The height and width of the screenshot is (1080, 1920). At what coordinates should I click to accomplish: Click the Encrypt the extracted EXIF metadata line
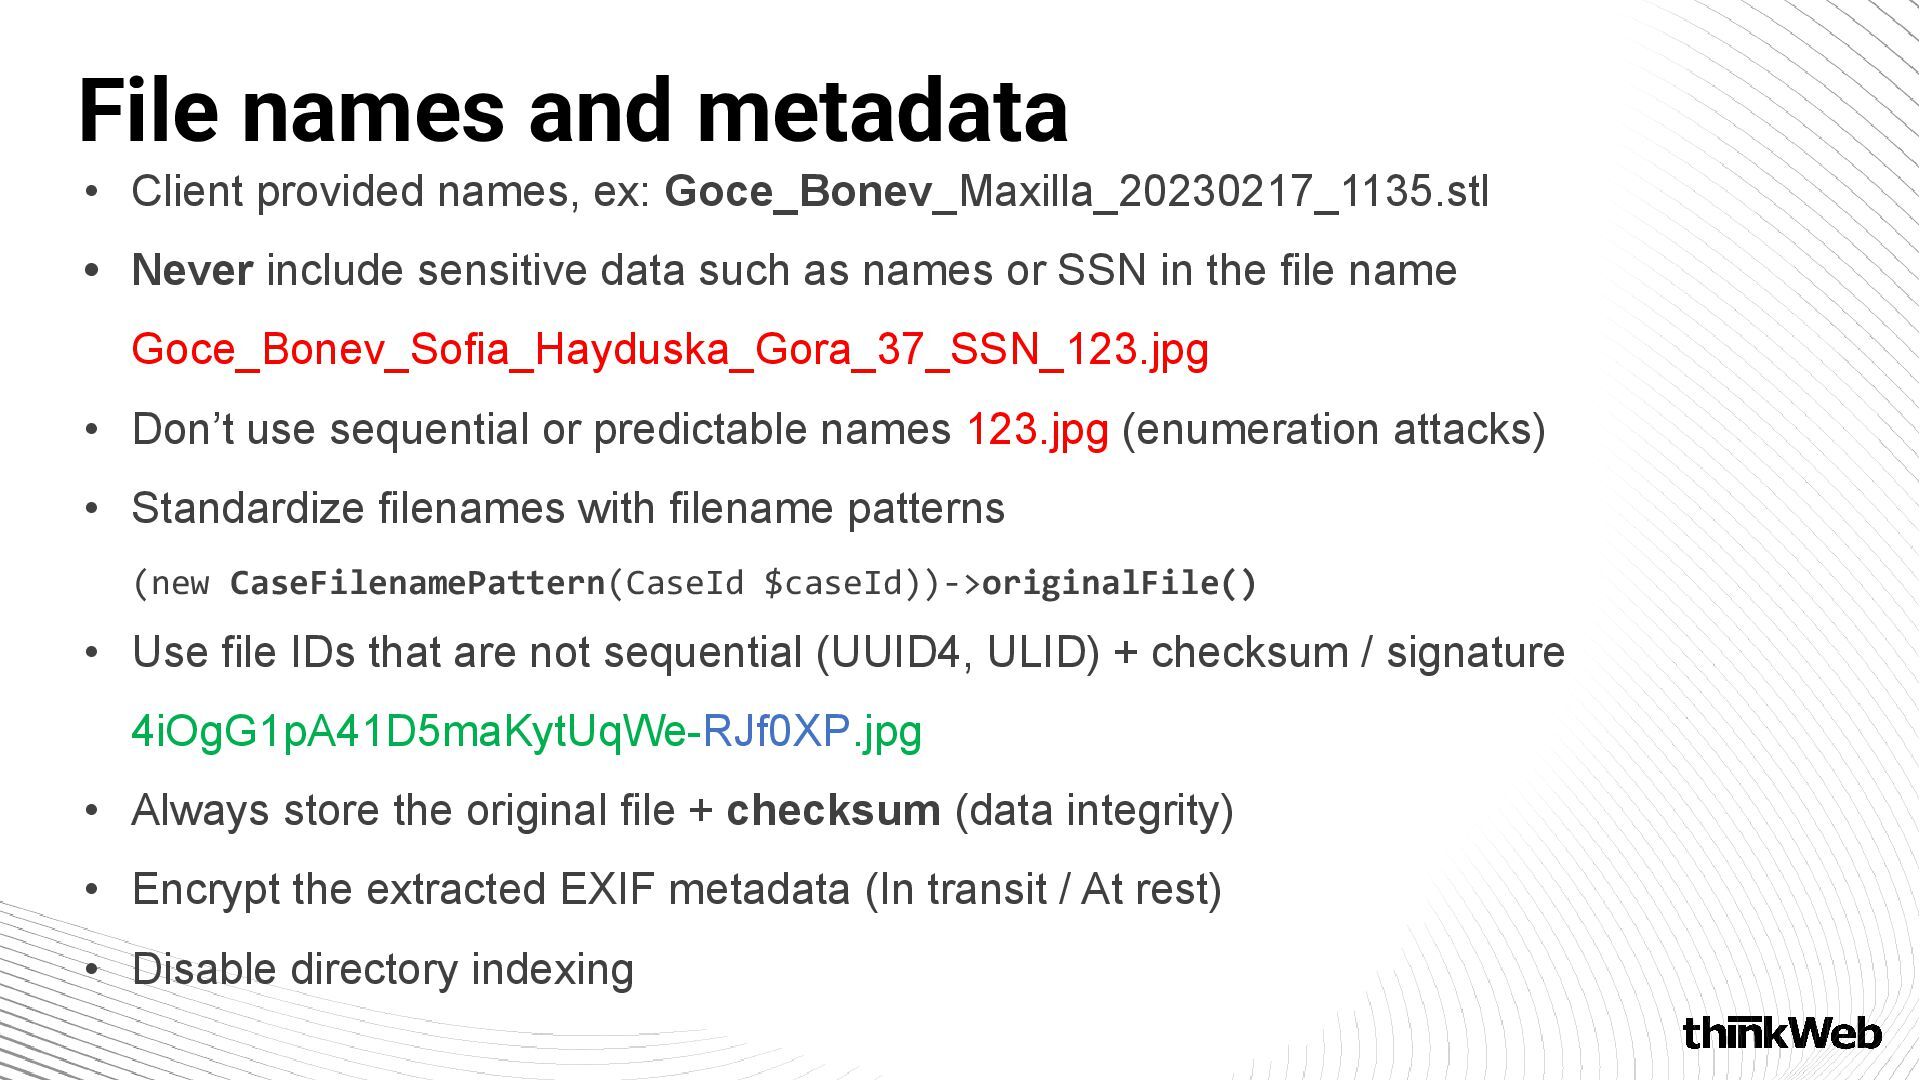[676, 890]
